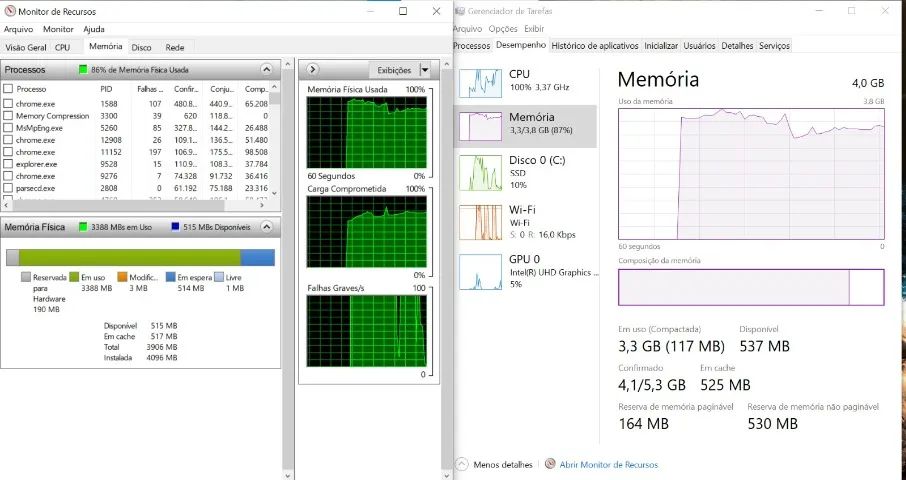This screenshot has width=906, height=480.
Task: Check the Memory Compression process checkbox
Action: pyautogui.click(x=8, y=116)
